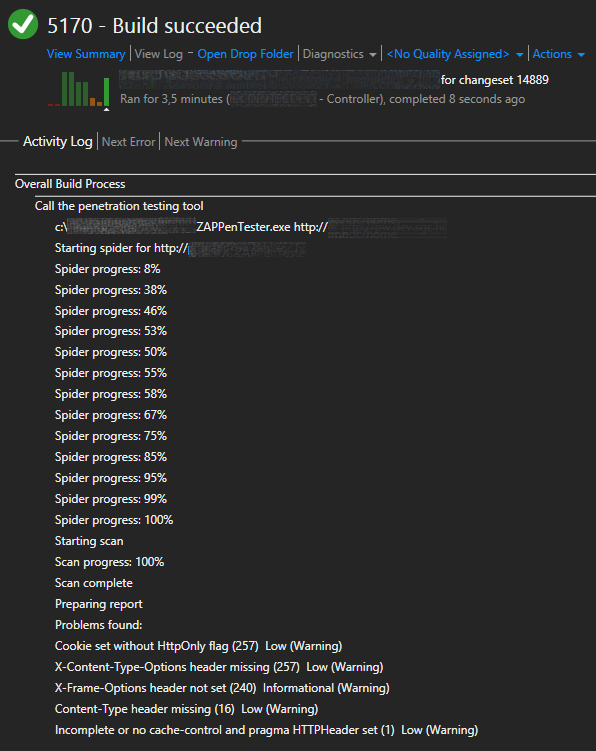Click the Overall Build Process entry

[x=70, y=184]
